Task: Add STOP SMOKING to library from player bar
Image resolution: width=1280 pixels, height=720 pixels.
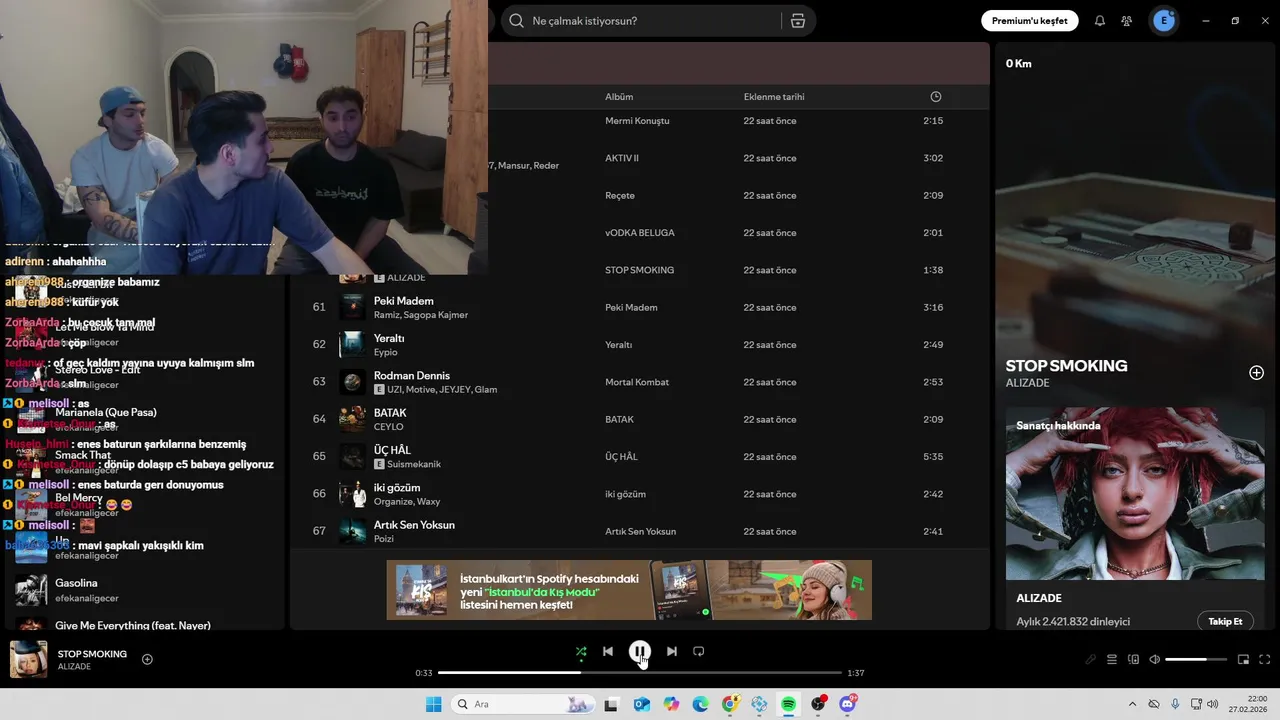Action: (x=147, y=659)
